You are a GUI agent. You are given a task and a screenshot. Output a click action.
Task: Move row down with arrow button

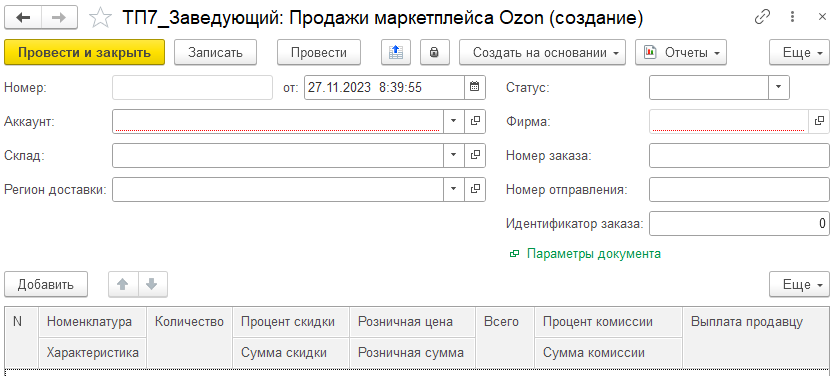(x=152, y=284)
